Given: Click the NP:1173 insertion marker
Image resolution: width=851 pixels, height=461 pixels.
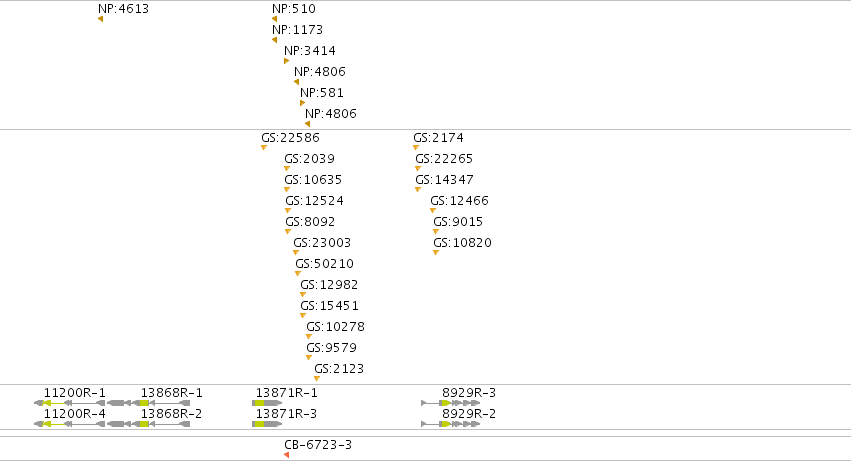Looking at the screenshot, I should pyautogui.click(x=274, y=40).
